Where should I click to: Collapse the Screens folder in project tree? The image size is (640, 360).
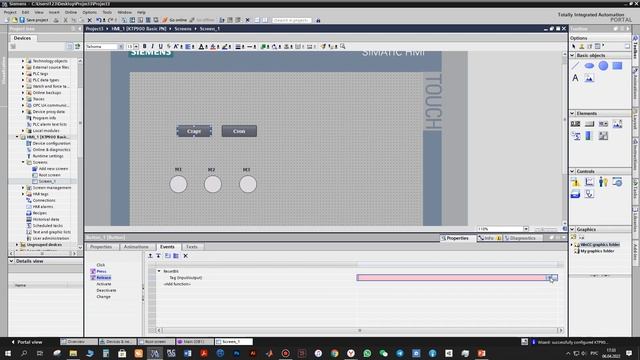(x=23, y=162)
